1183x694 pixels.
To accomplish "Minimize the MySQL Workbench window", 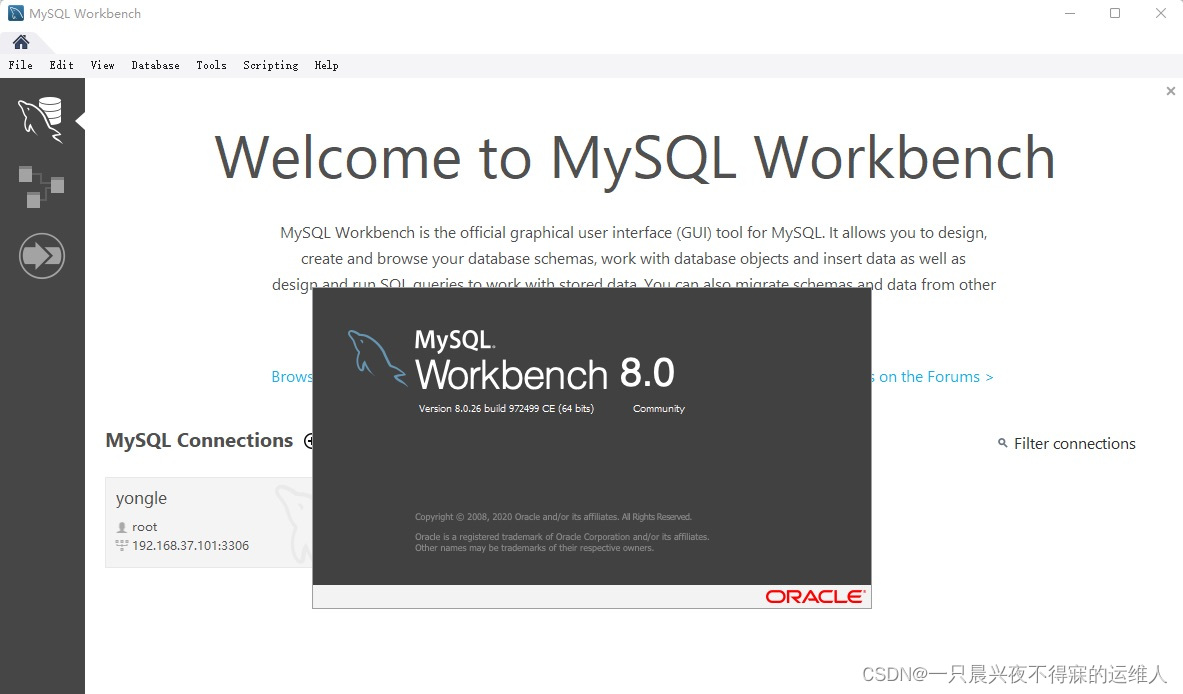I will point(1070,14).
